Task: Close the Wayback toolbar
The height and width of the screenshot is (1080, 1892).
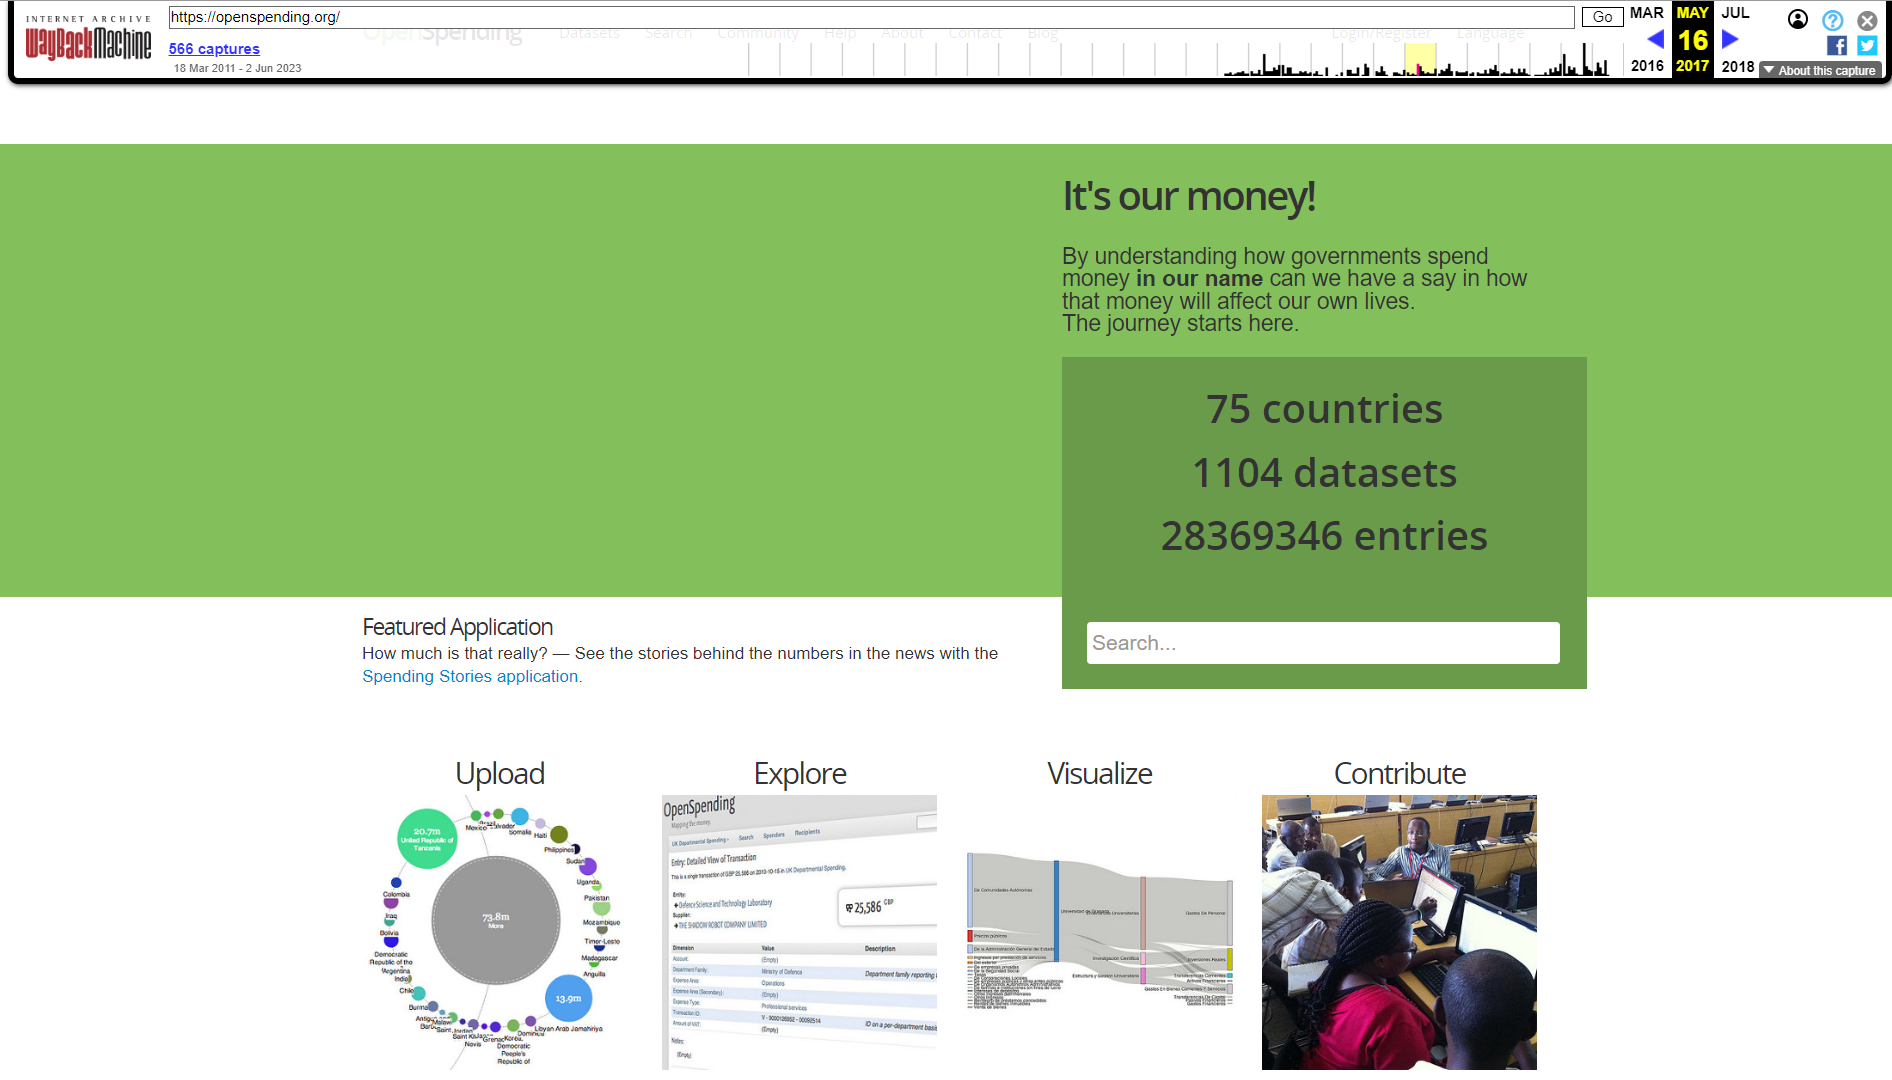Action: [1867, 20]
